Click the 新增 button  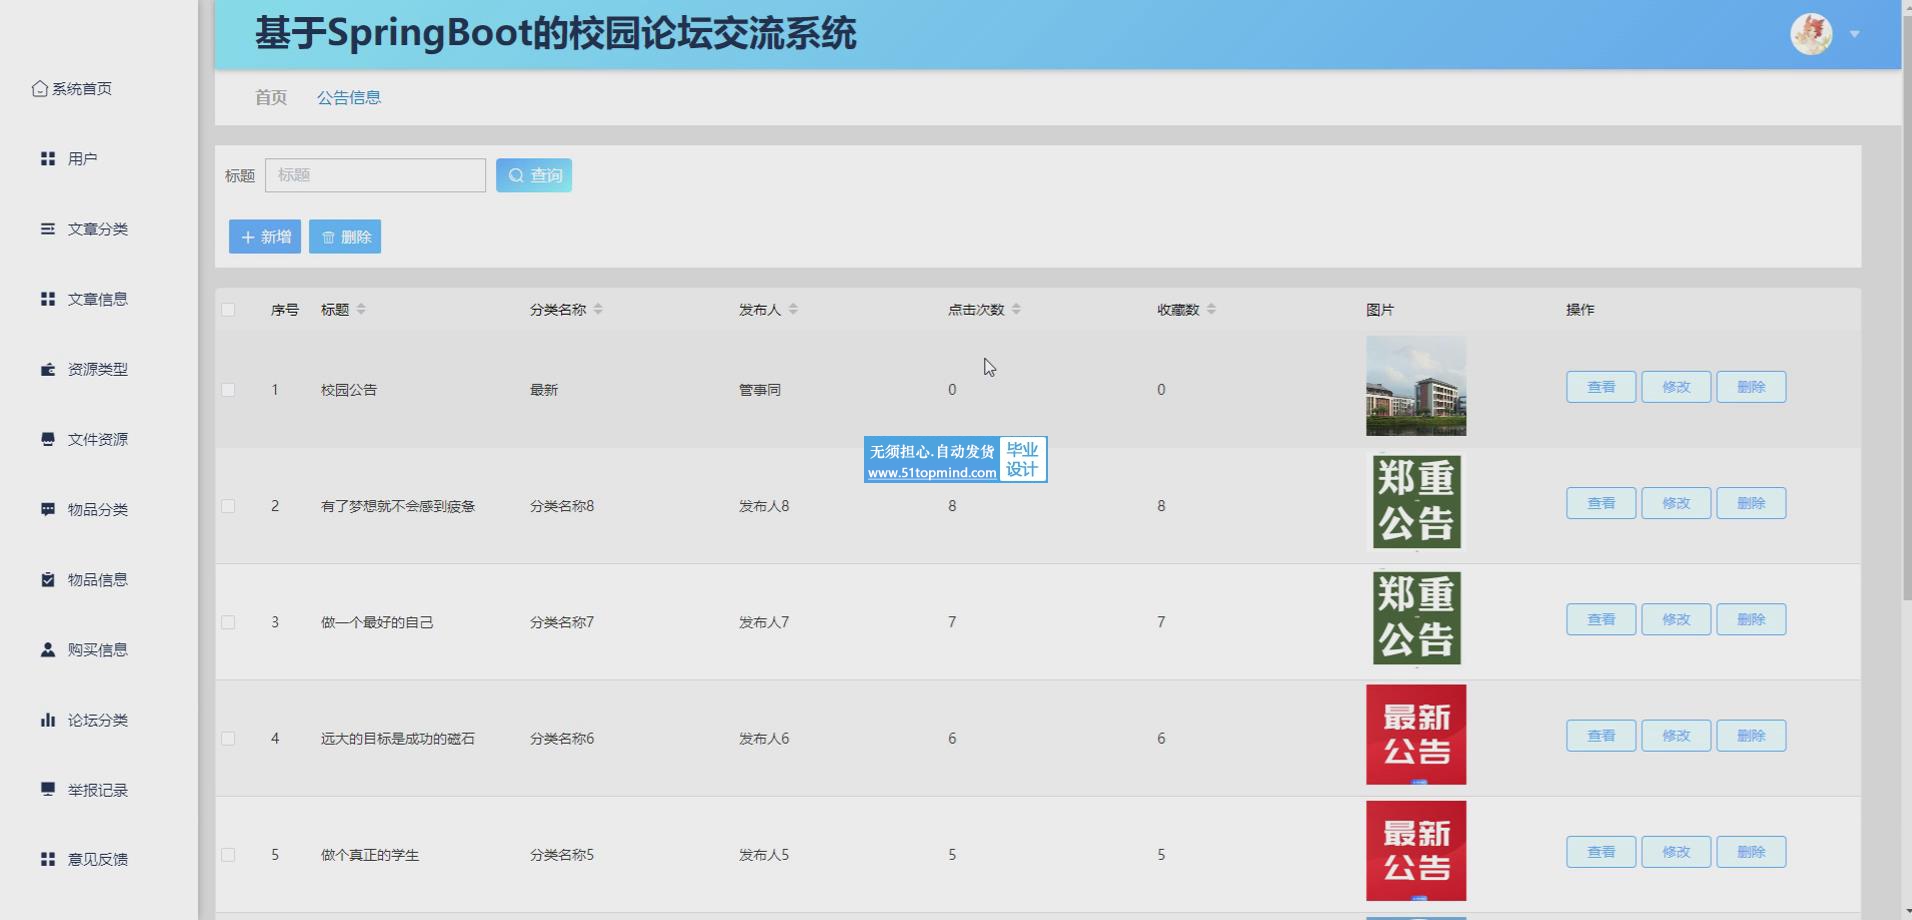point(265,237)
